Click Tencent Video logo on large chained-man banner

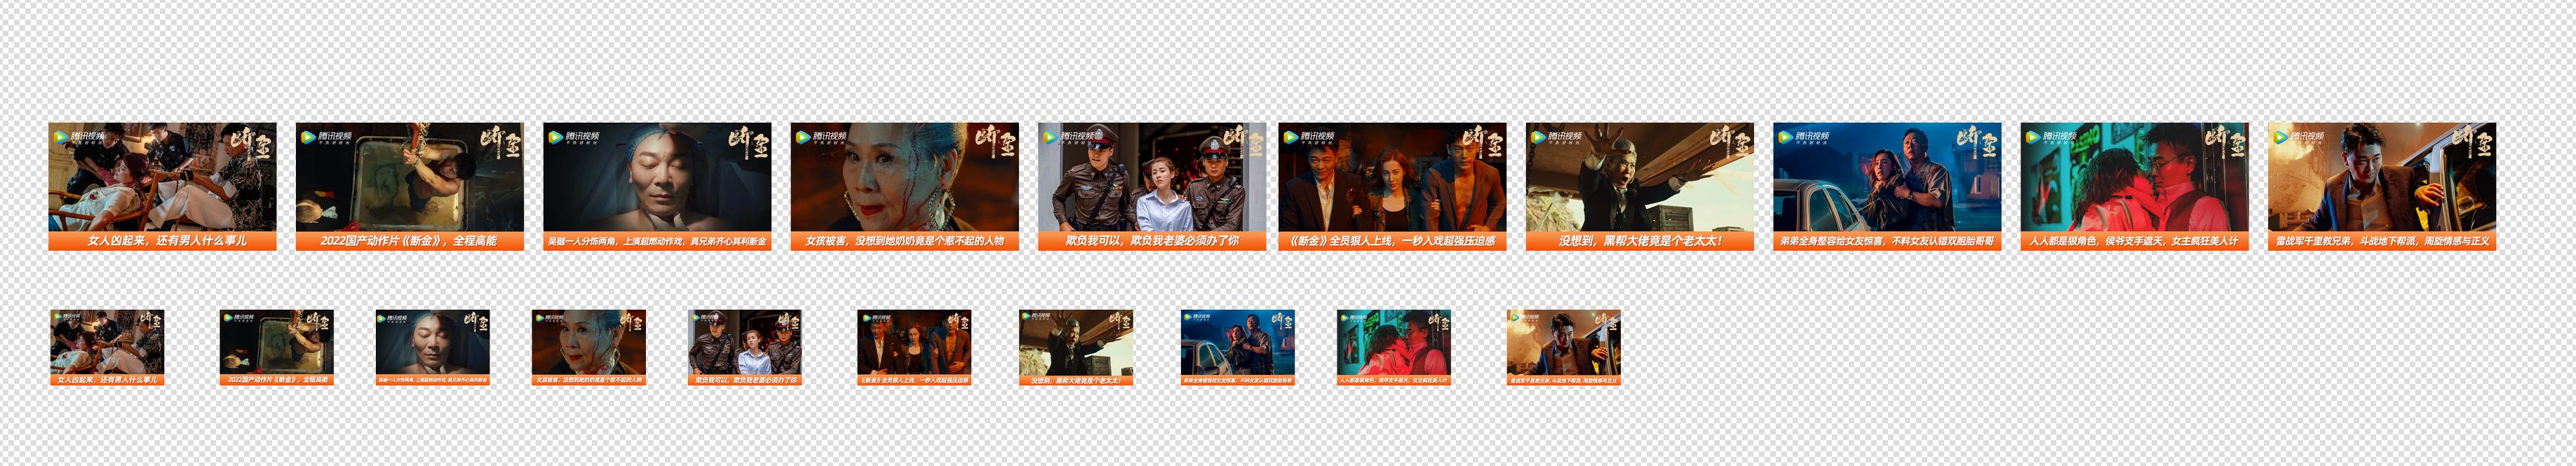[327, 137]
